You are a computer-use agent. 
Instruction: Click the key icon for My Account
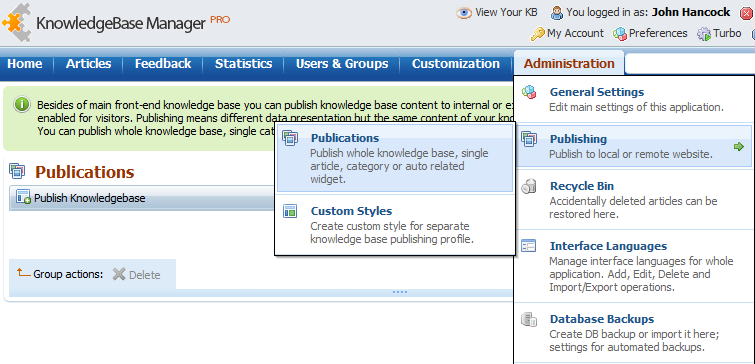coord(537,34)
